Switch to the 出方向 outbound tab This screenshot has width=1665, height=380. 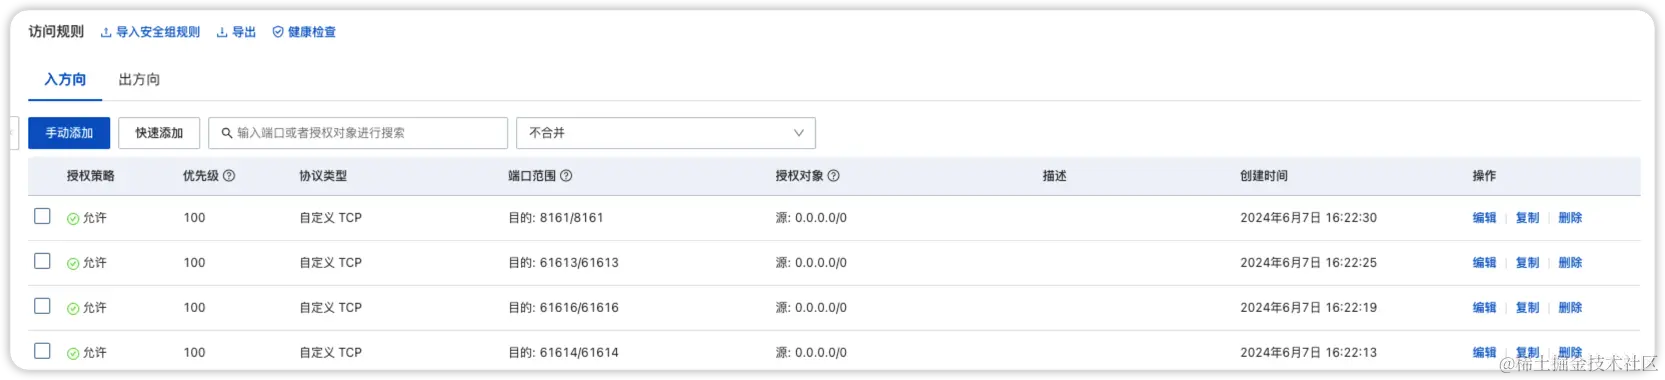click(139, 80)
